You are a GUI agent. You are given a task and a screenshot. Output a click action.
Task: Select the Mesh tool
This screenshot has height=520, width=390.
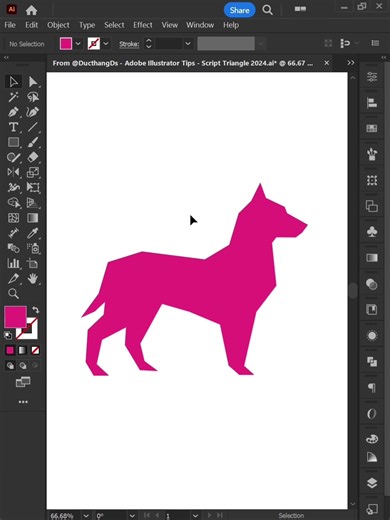click(x=13, y=218)
